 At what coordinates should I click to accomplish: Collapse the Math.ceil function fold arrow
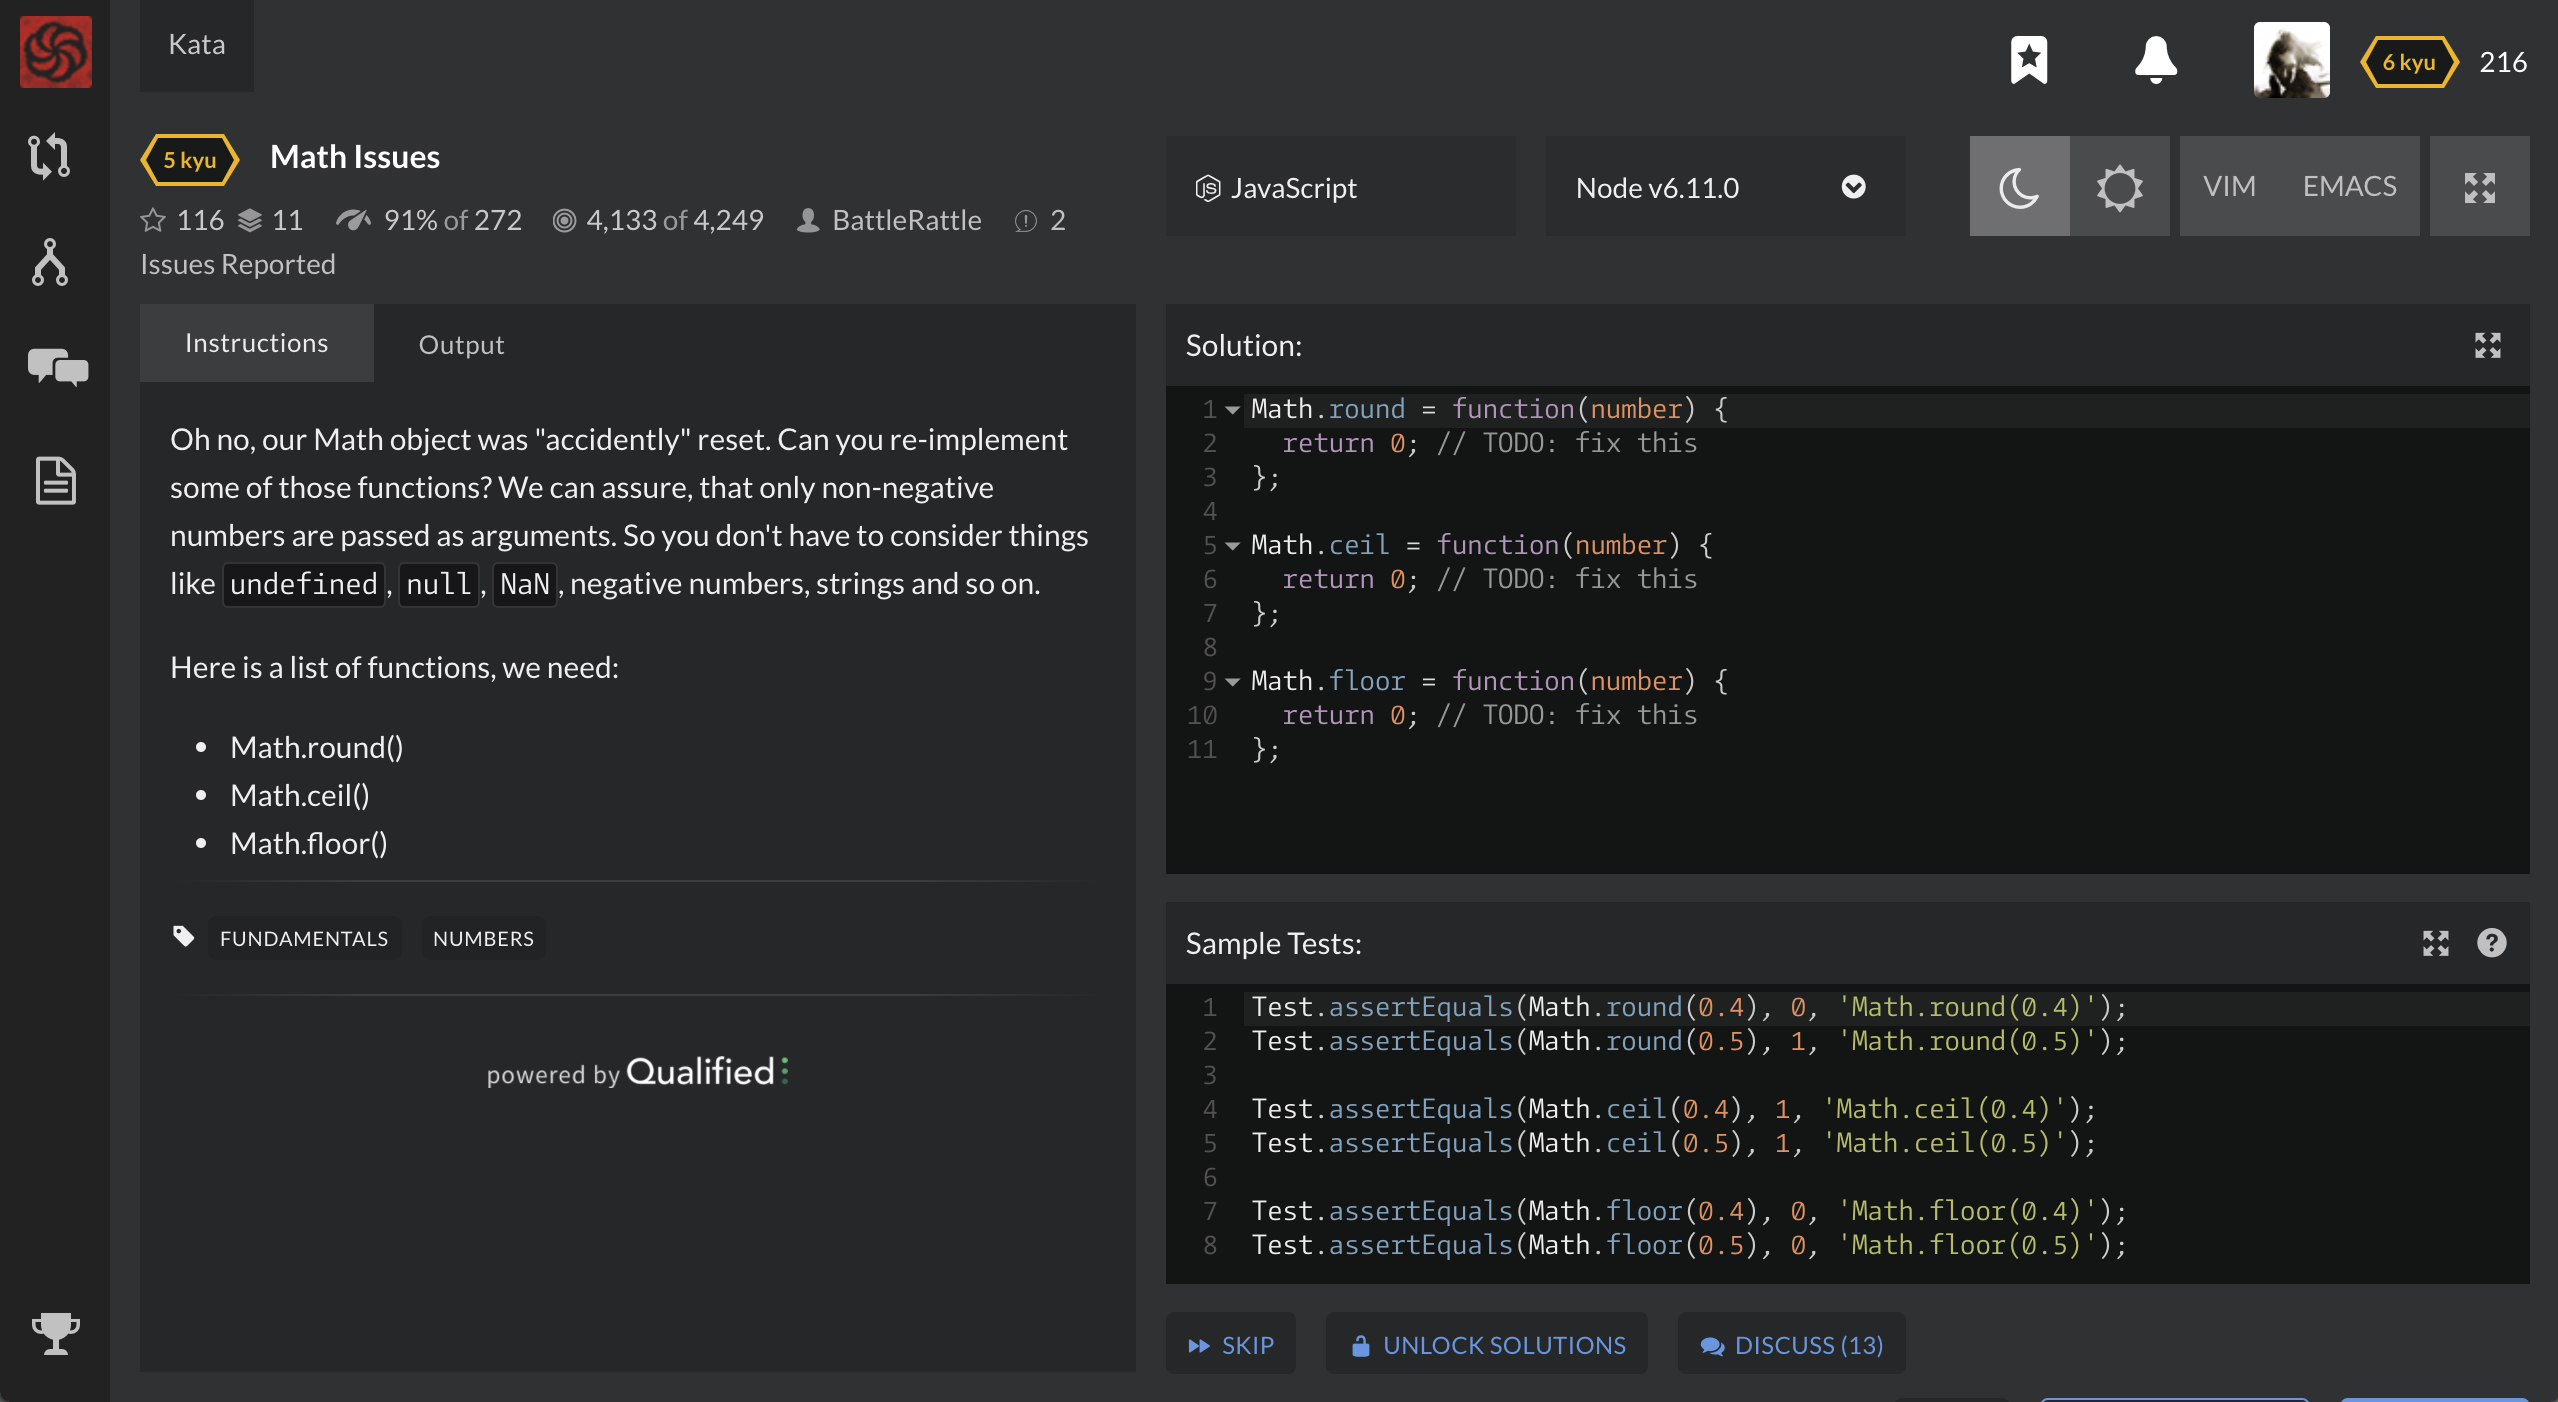pyautogui.click(x=1232, y=546)
